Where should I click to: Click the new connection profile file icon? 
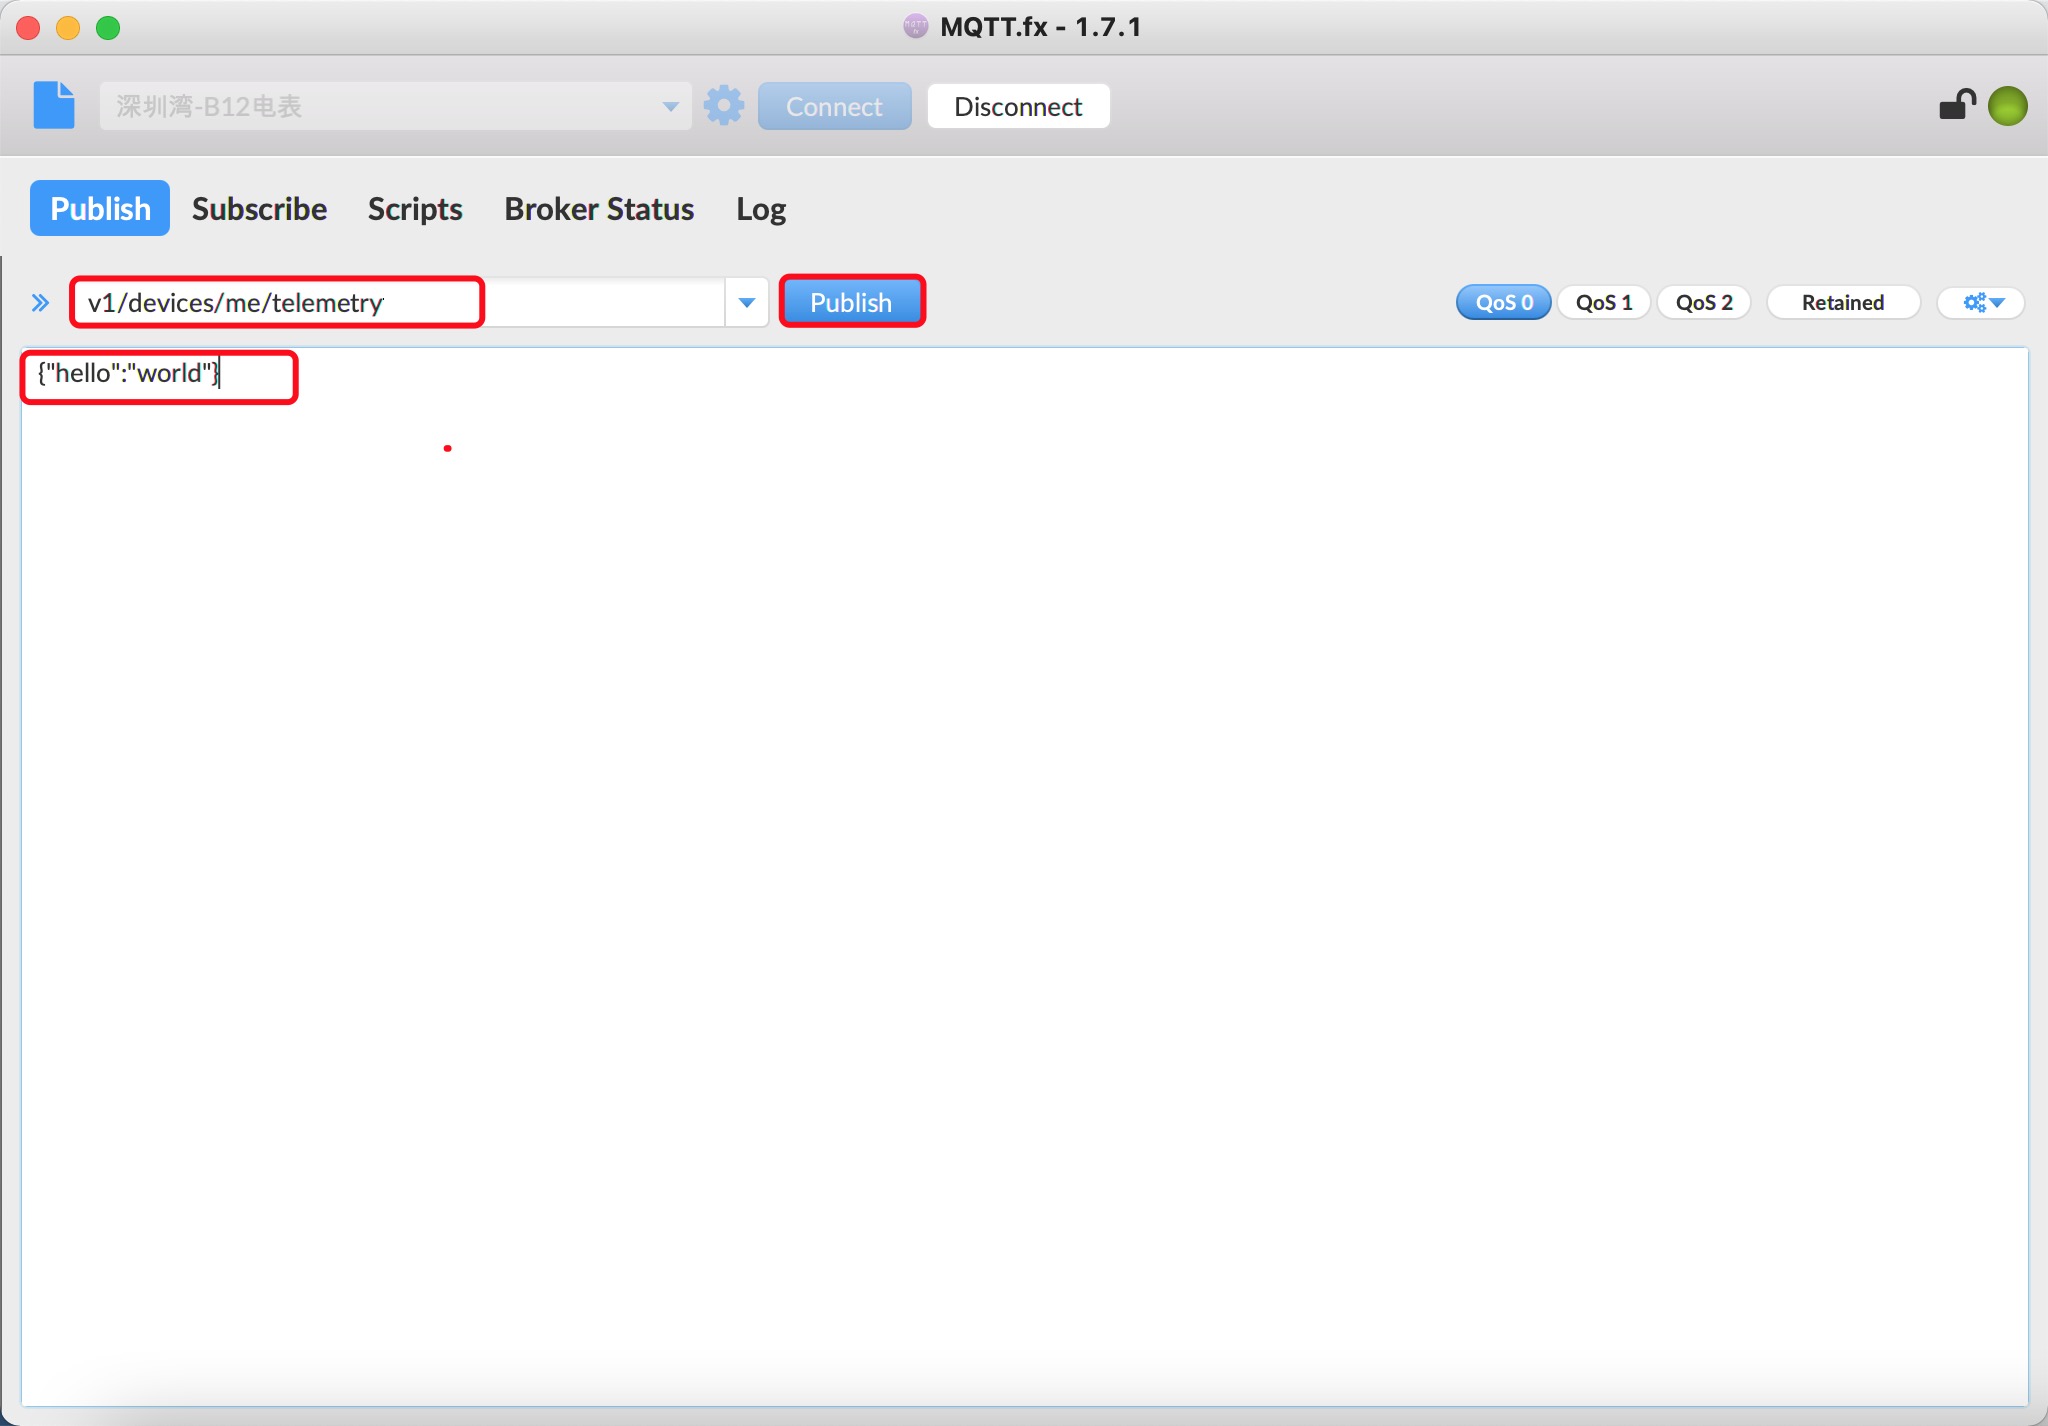[54, 105]
